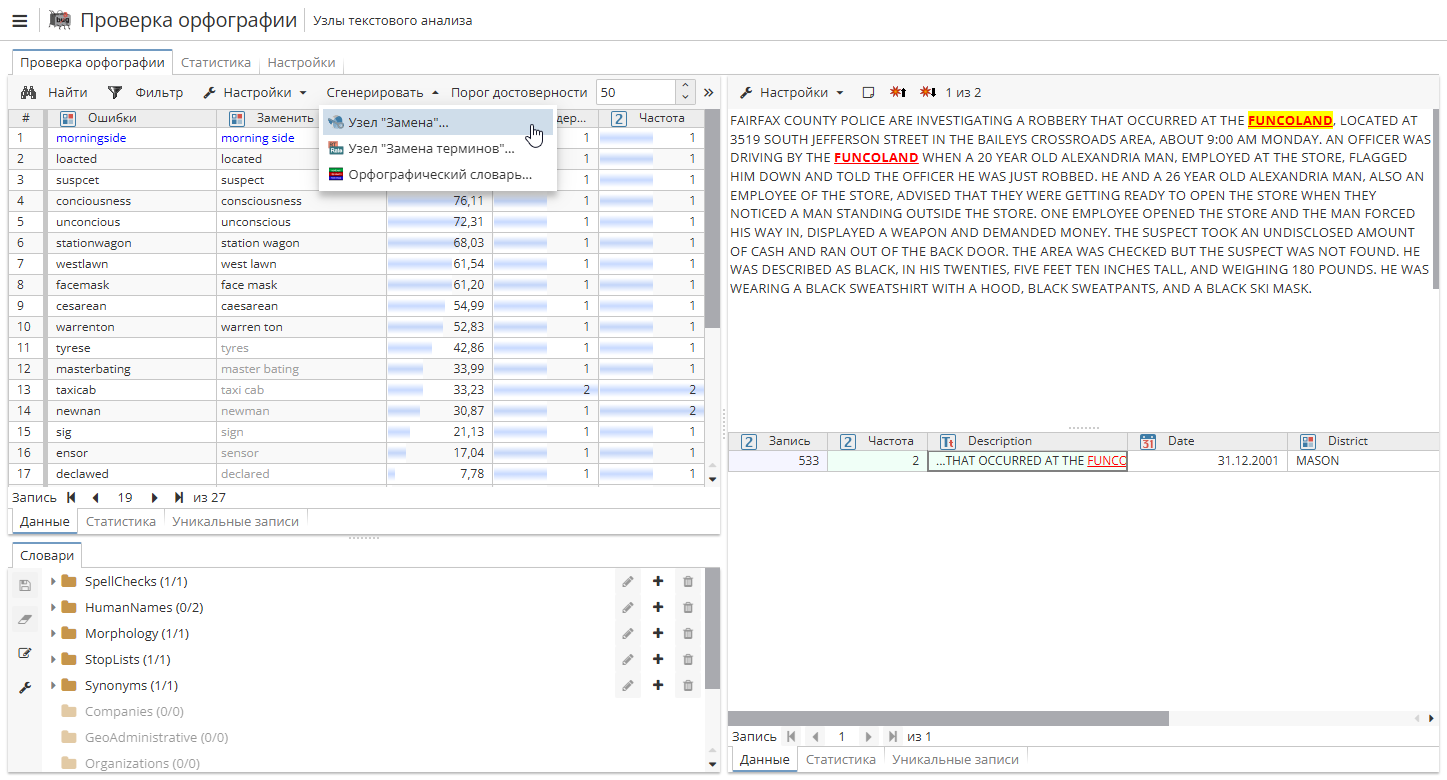
Task: Add item to SpellChecks group
Action: pos(658,581)
